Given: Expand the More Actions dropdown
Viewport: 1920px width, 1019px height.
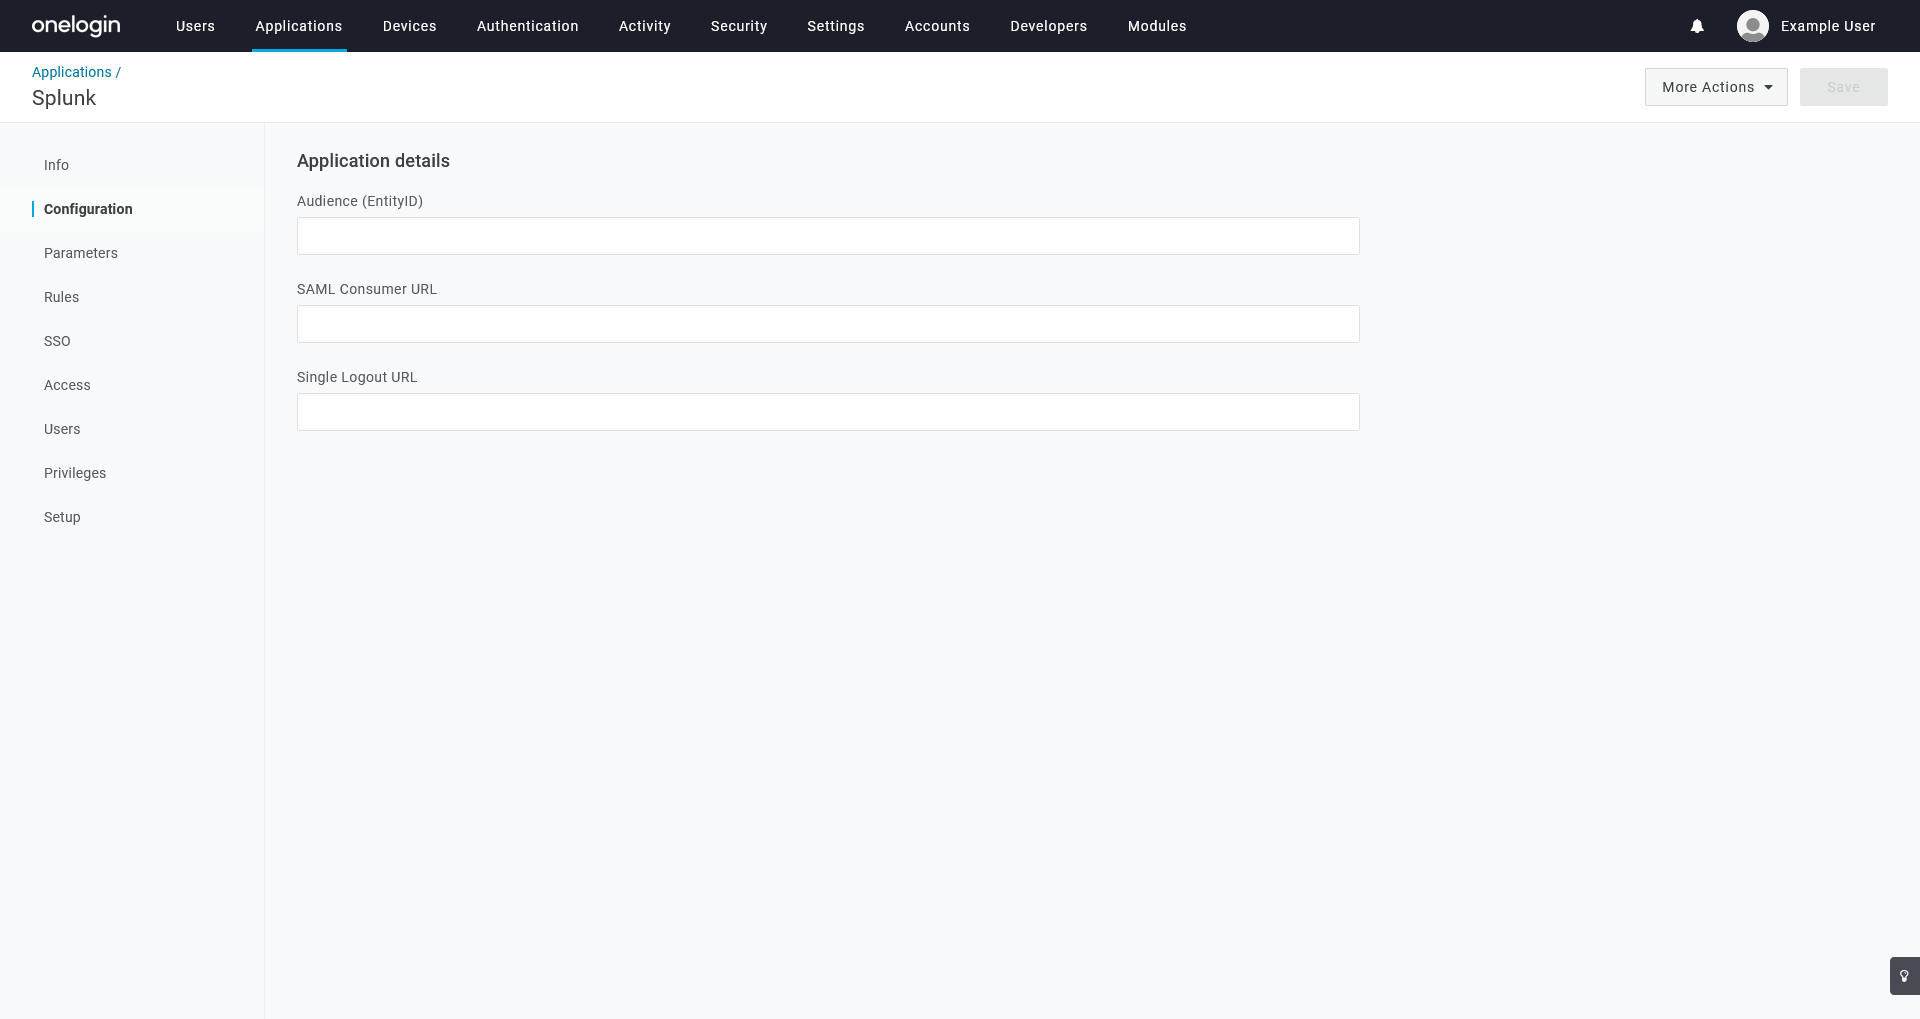Looking at the screenshot, I should (x=1715, y=87).
